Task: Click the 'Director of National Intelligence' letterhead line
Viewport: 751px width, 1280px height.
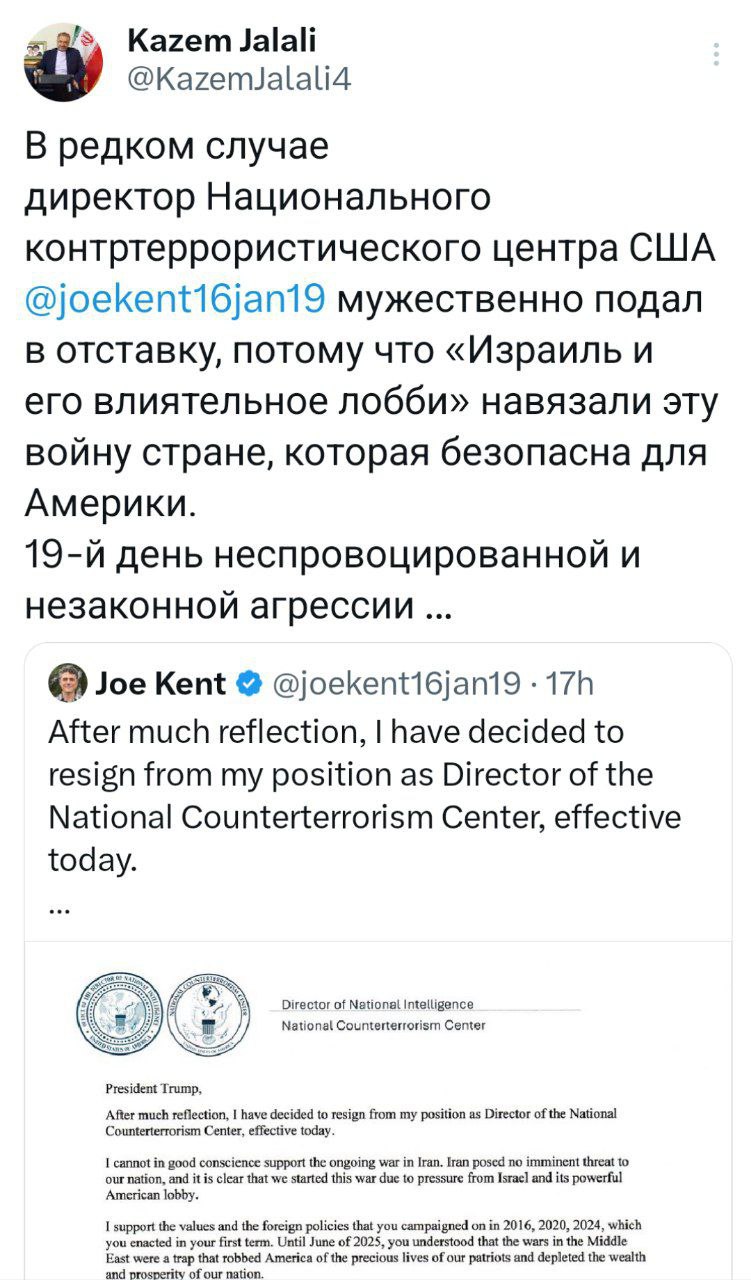Action: pos(378,1004)
